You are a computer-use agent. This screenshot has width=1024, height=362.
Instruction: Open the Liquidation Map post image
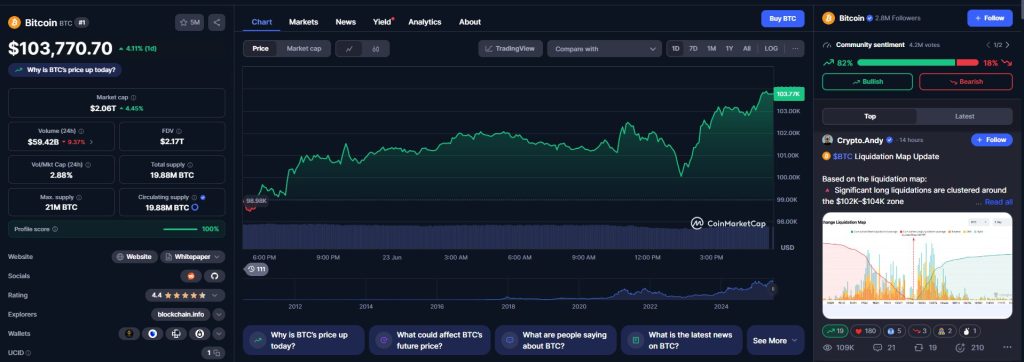point(918,265)
